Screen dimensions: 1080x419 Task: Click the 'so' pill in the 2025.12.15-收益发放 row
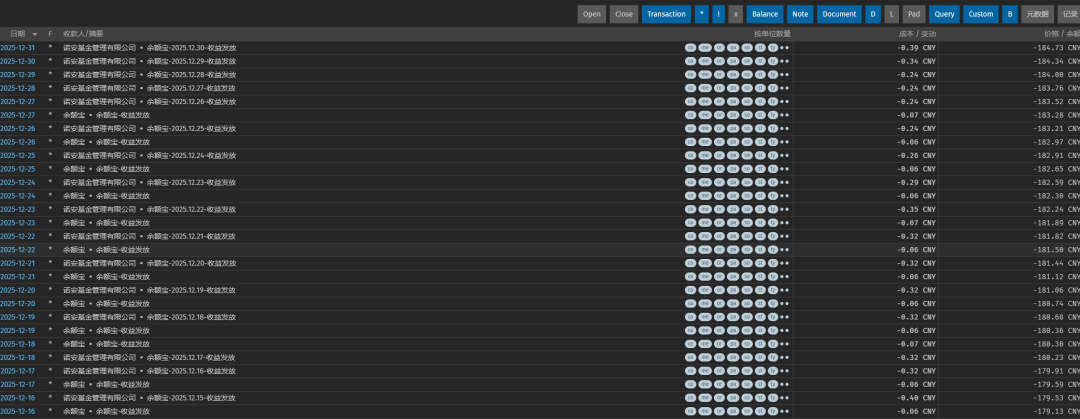click(747, 398)
